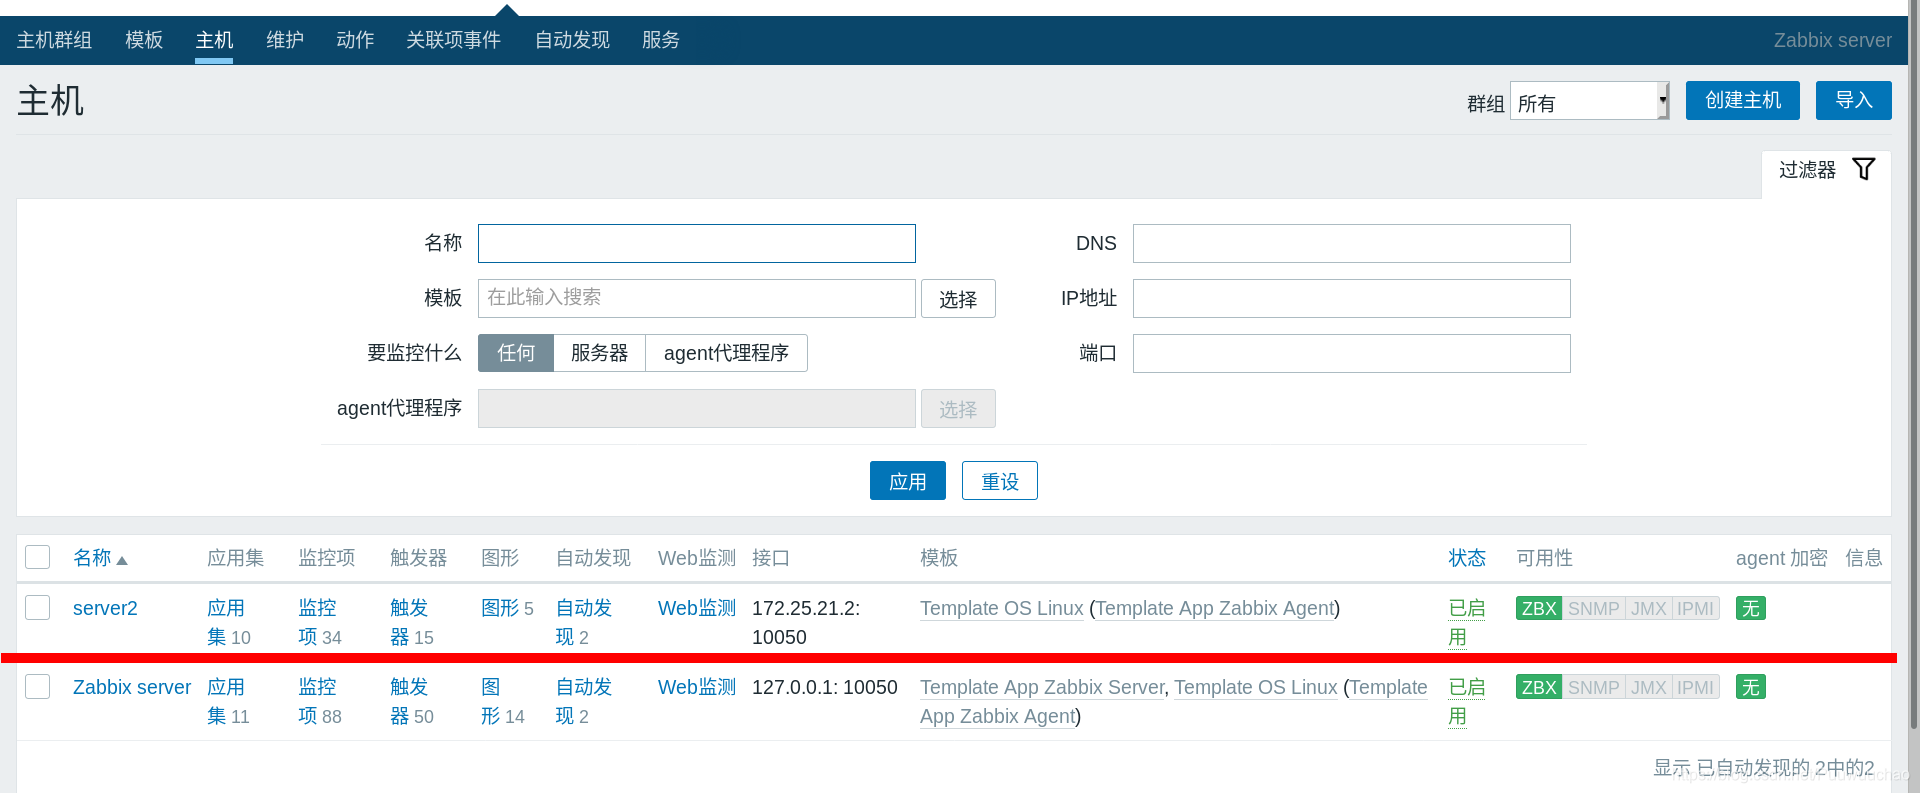Open Template App Zabbix Server link
Viewport: 1920px width, 793px height.
pyautogui.click(x=1042, y=687)
